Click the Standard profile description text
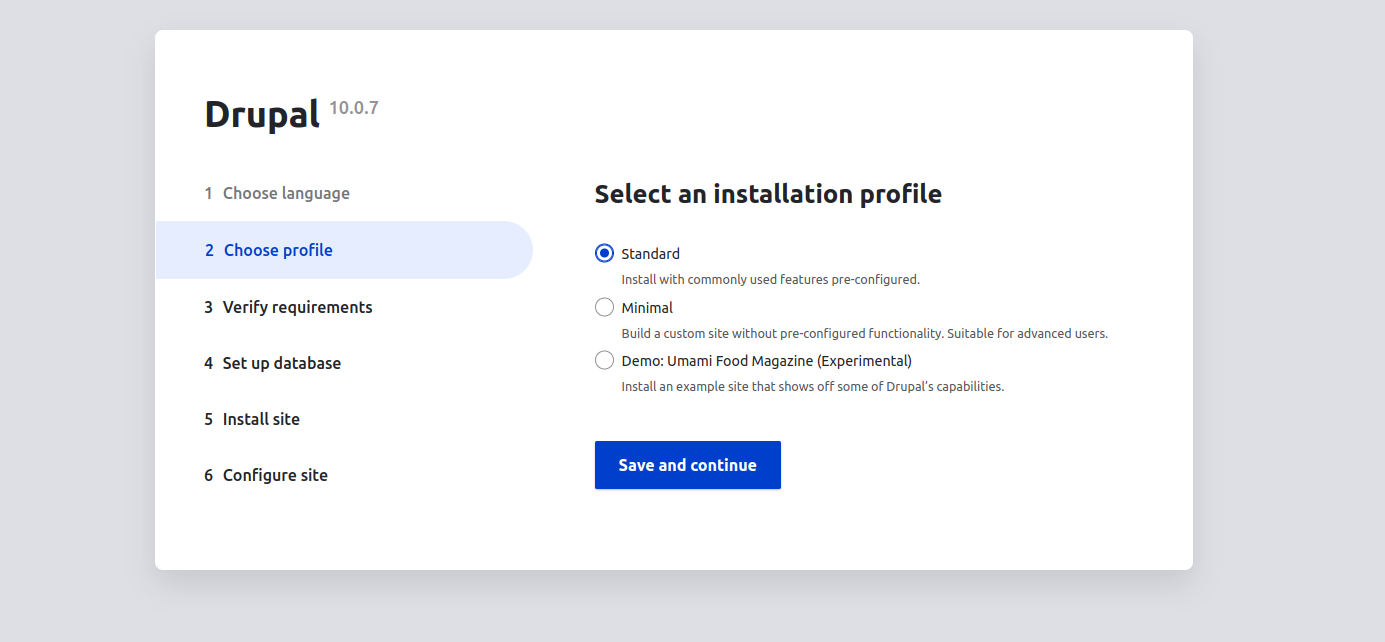1385x642 pixels. click(x=770, y=280)
